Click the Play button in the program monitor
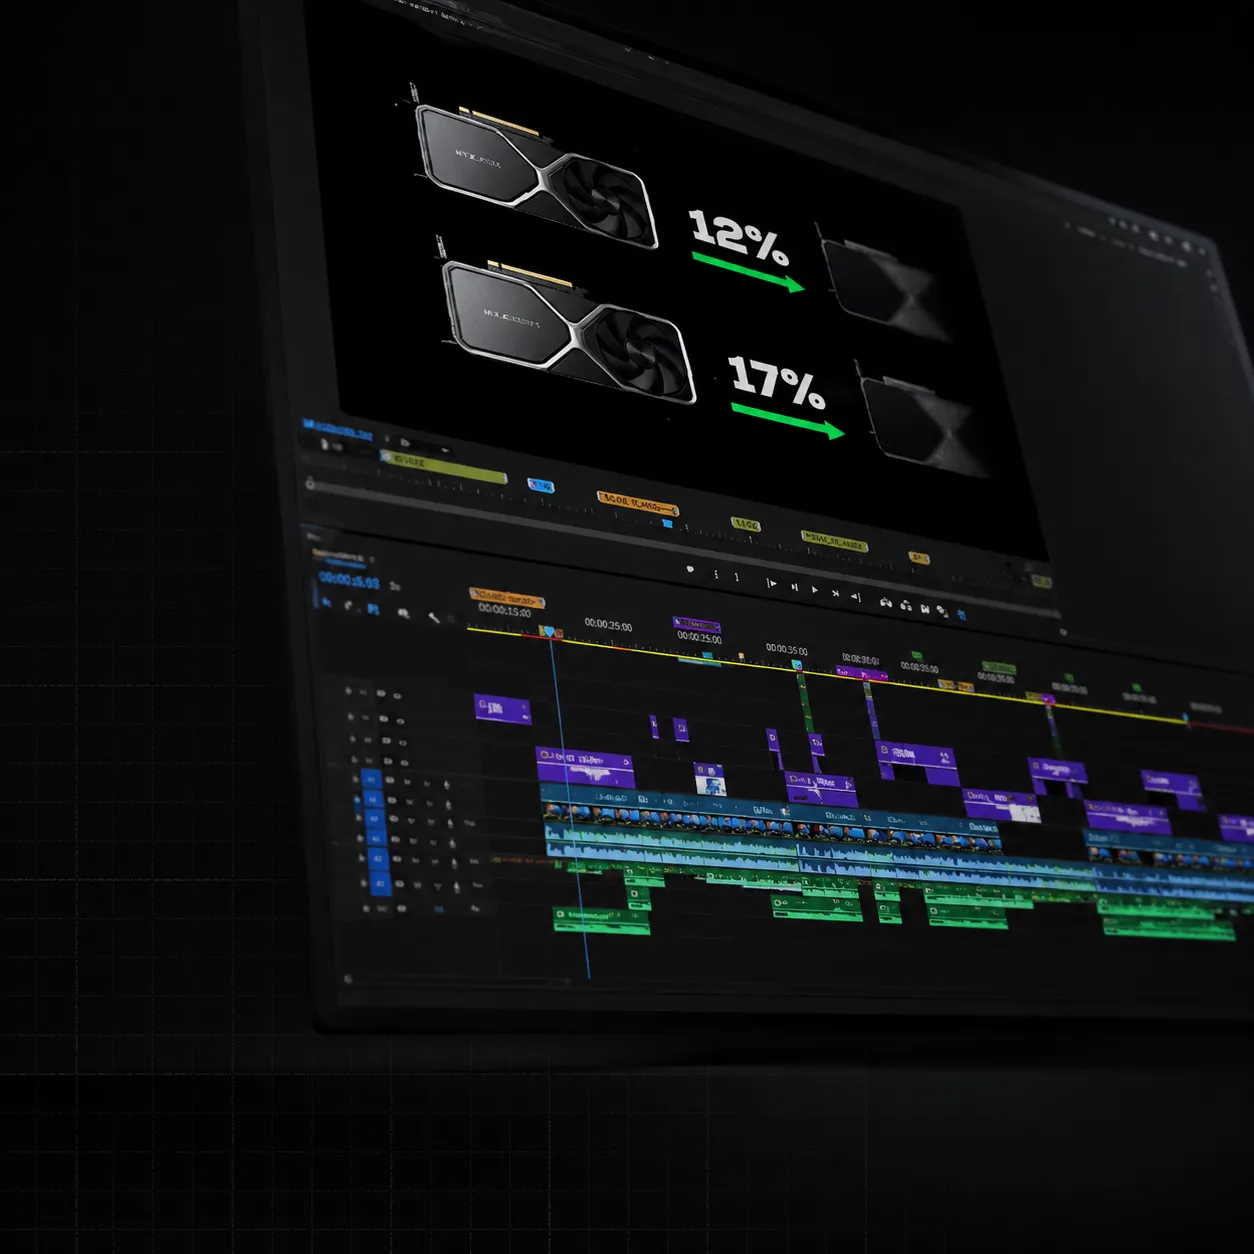The image size is (1254, 1254). (x=815, y=590)
